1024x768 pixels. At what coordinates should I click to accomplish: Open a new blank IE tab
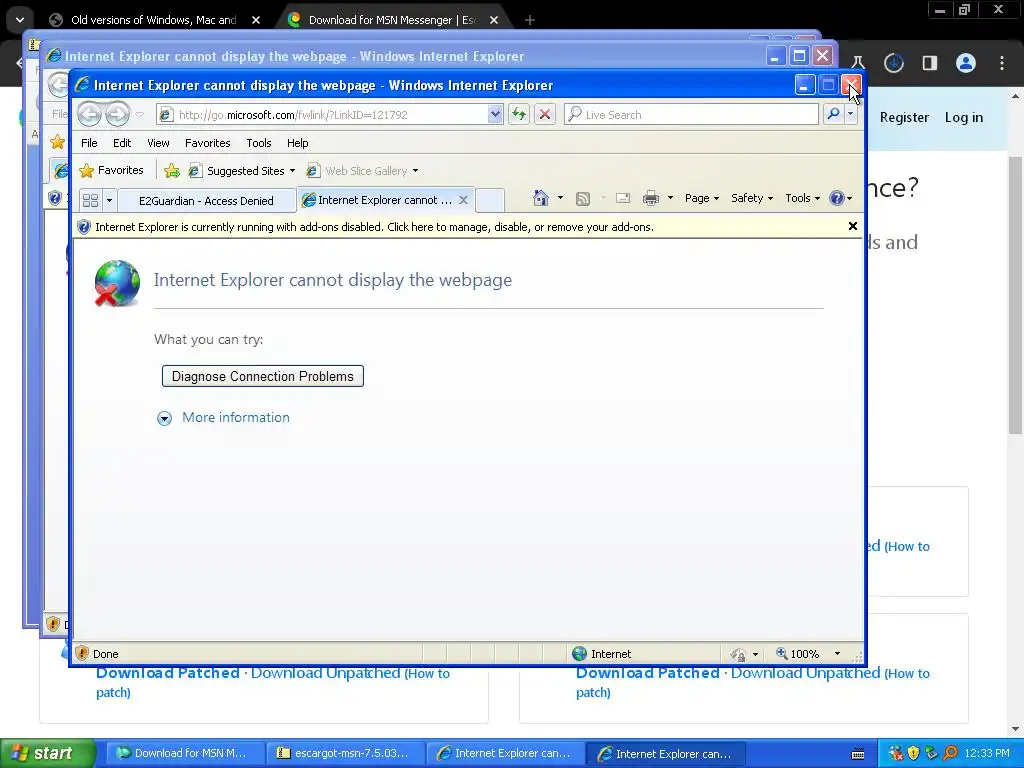point(490,200)
